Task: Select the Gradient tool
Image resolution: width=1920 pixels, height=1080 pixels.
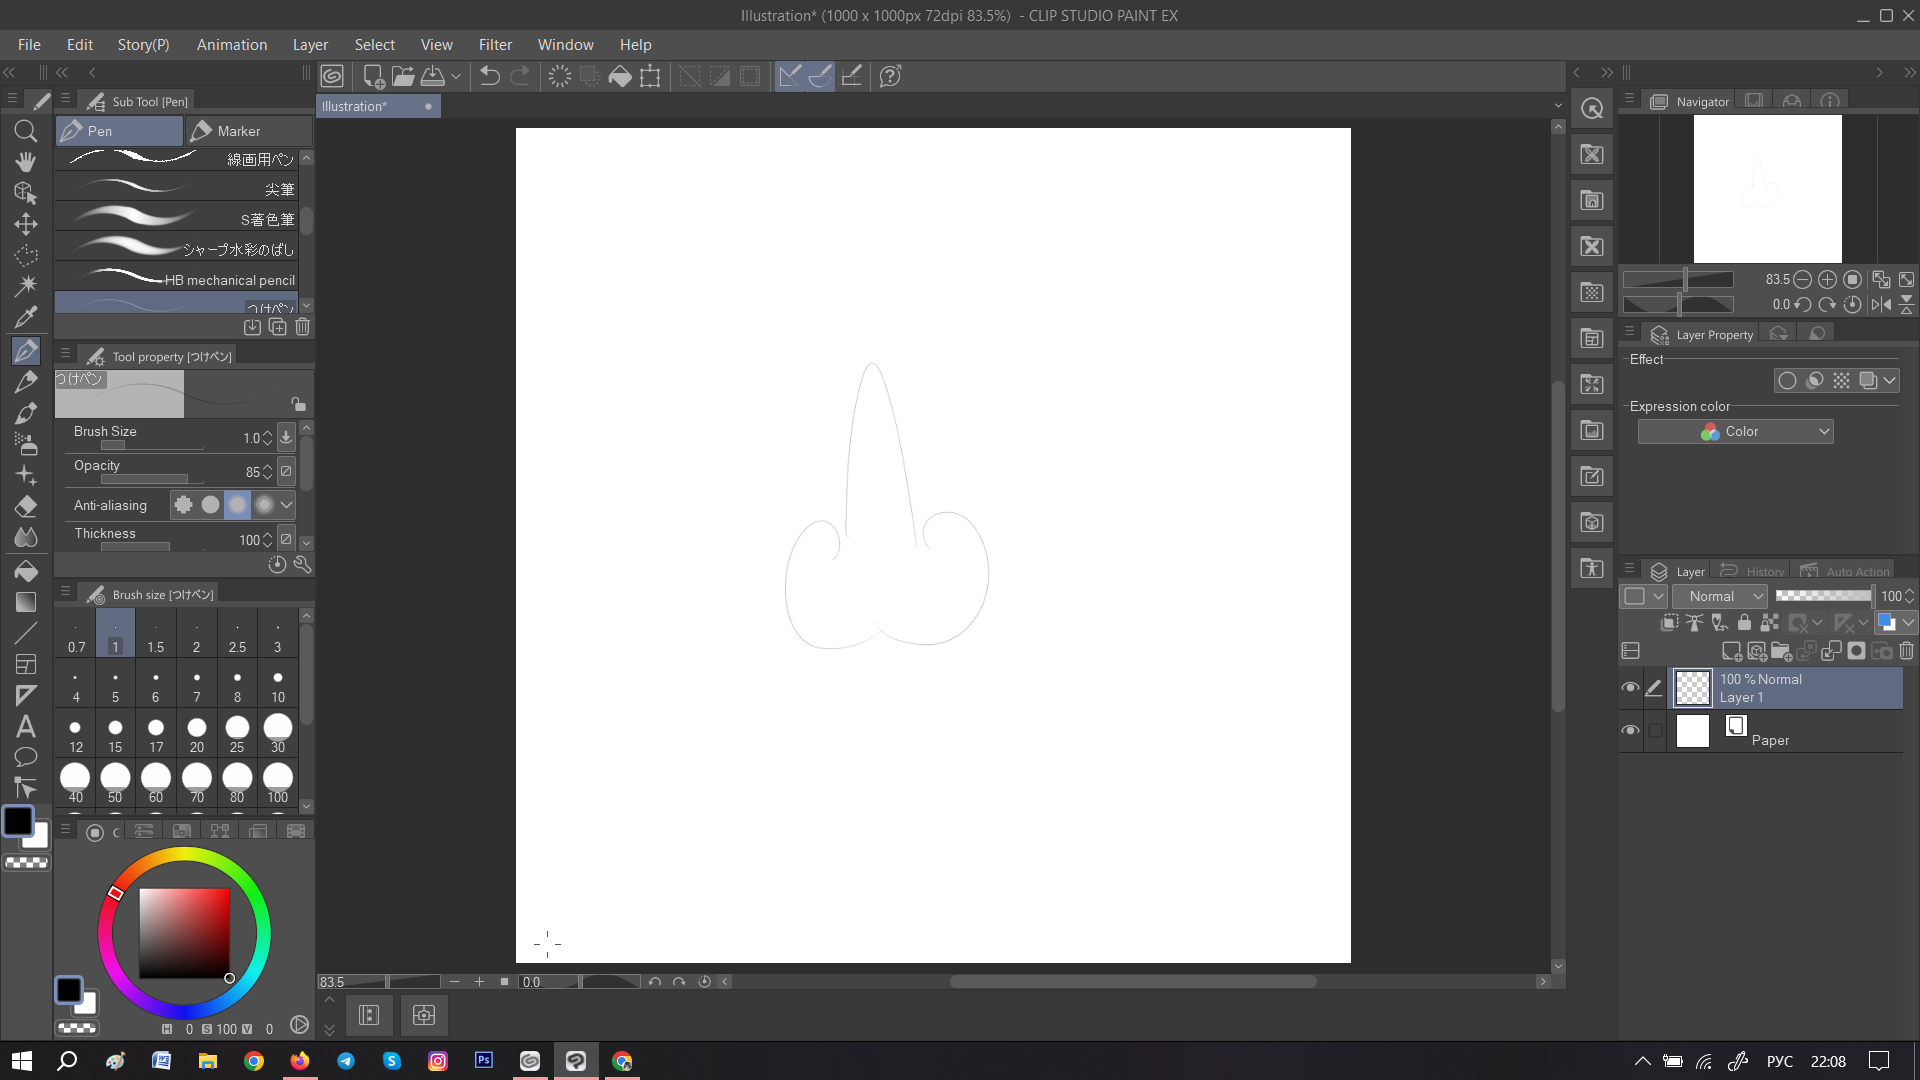Action: pos(26,601)
